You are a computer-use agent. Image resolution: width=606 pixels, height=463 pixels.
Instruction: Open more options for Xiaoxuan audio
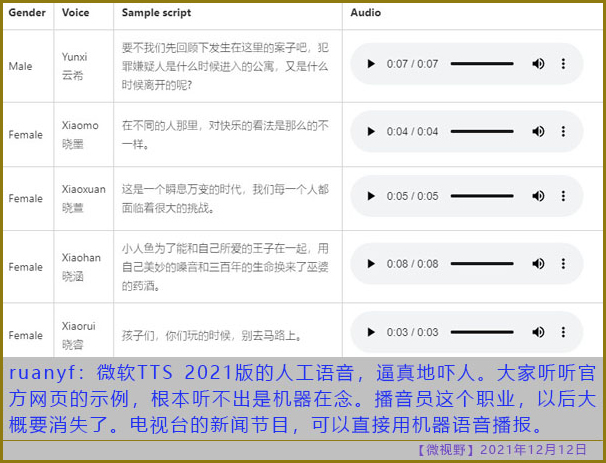563,196
